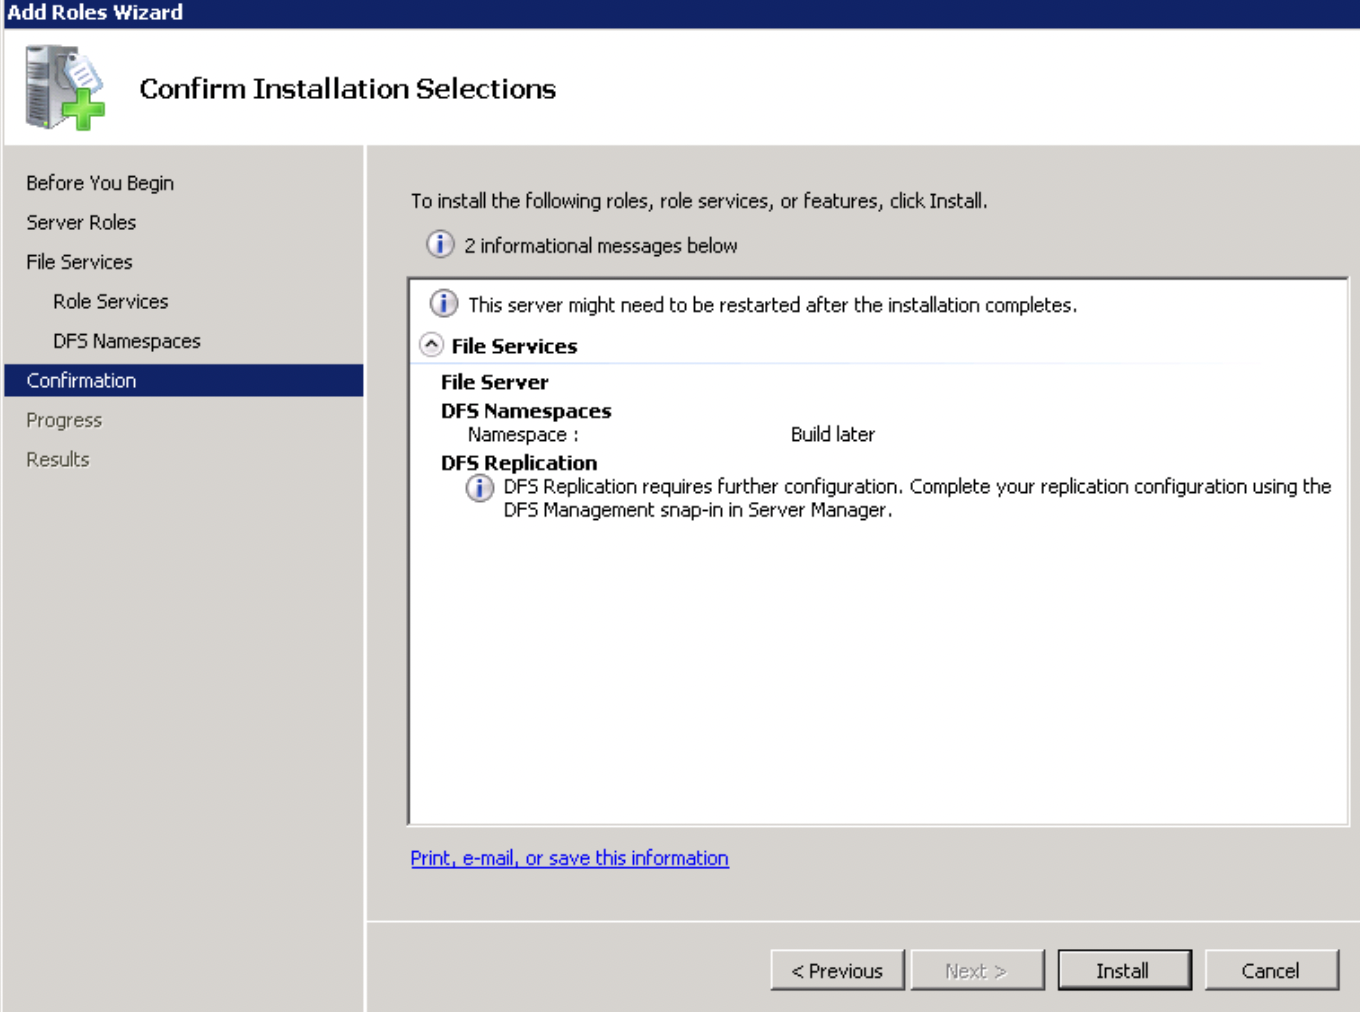The width and height of the screenshot is (1360, 1012).
Task: Cancel the Add Roles Wizard
Action: [x=1271, y=970]
